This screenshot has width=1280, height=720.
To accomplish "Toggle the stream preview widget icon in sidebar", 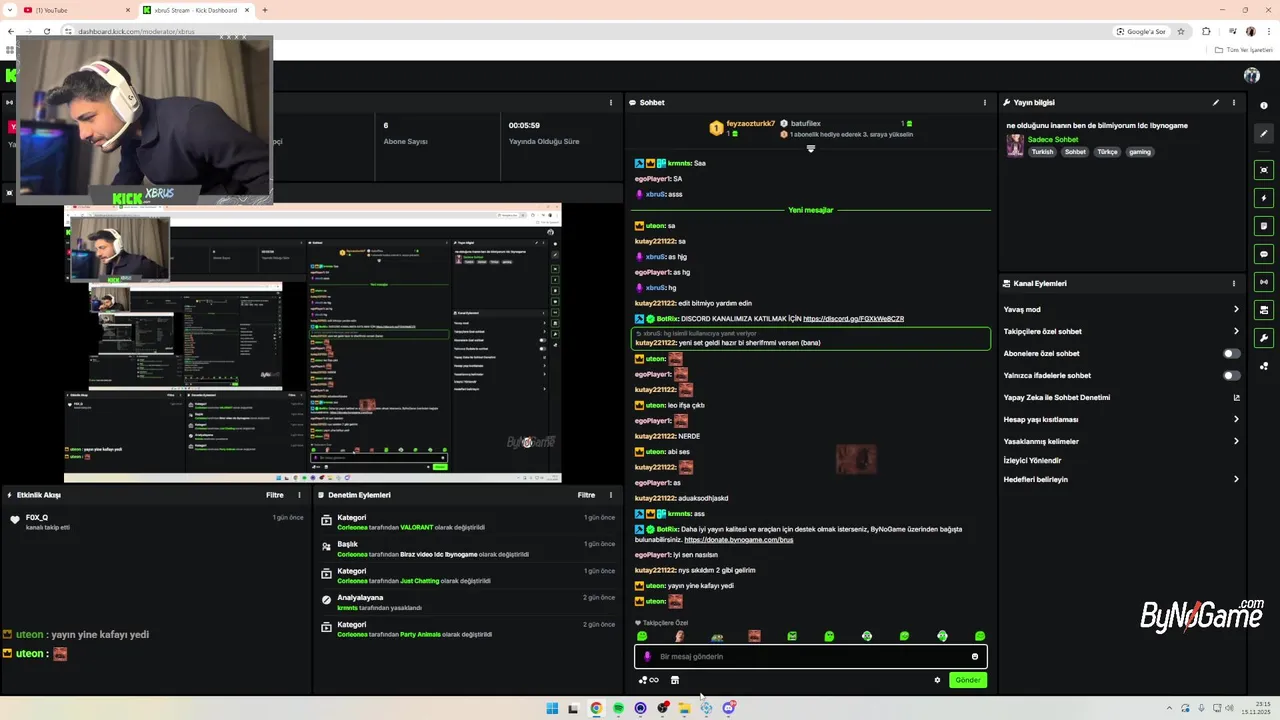I will [x=1264, y=170].
